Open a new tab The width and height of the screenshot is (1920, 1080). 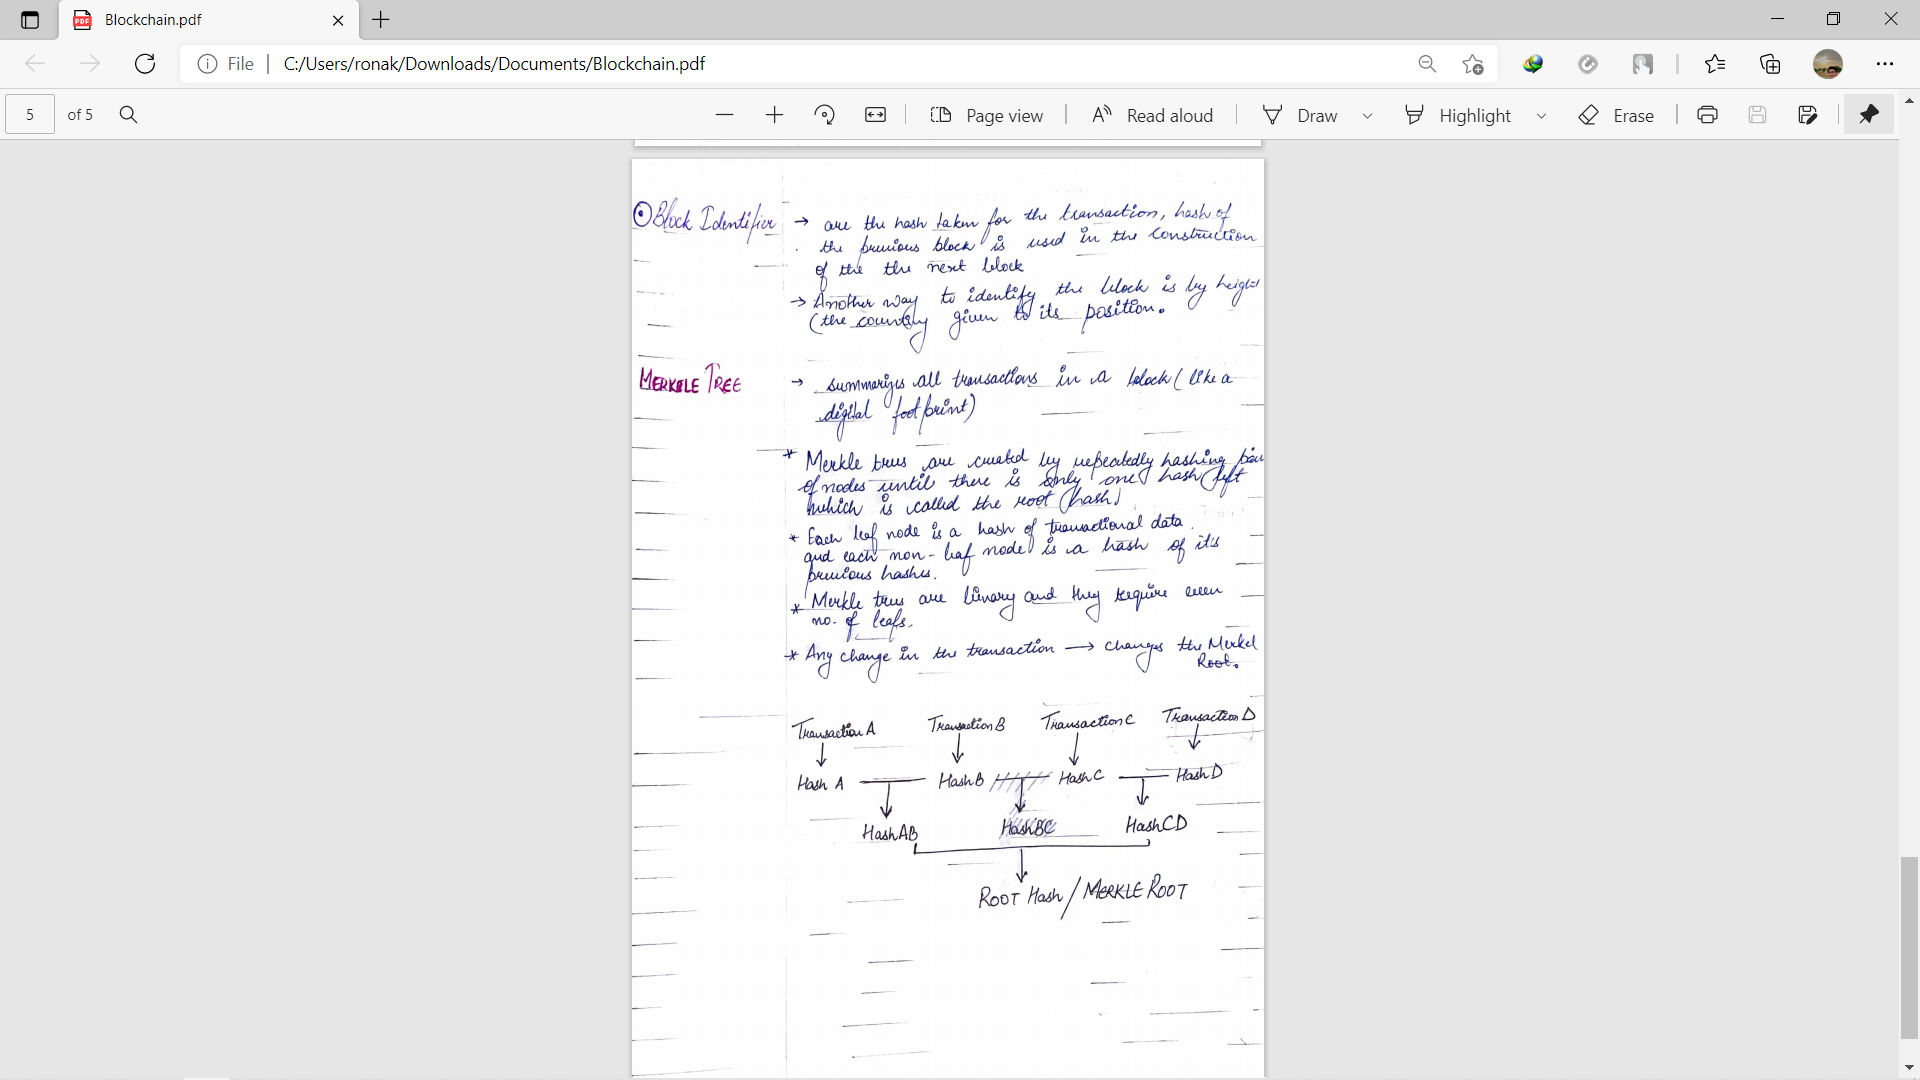click(x=381, y=20)
